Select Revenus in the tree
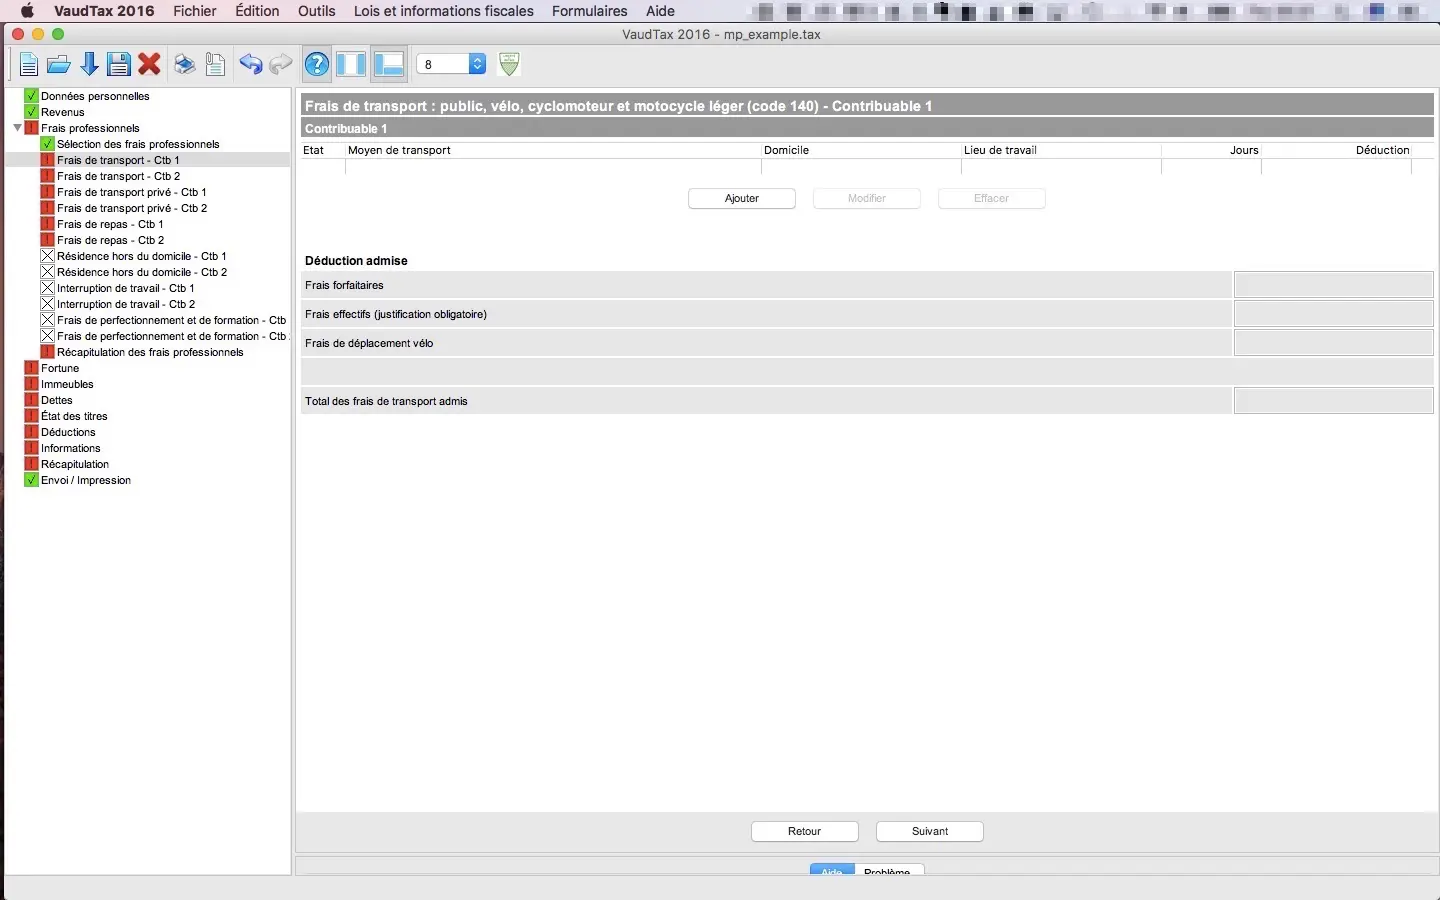This screenshot has width=1440, height=900. pos(63,112)
